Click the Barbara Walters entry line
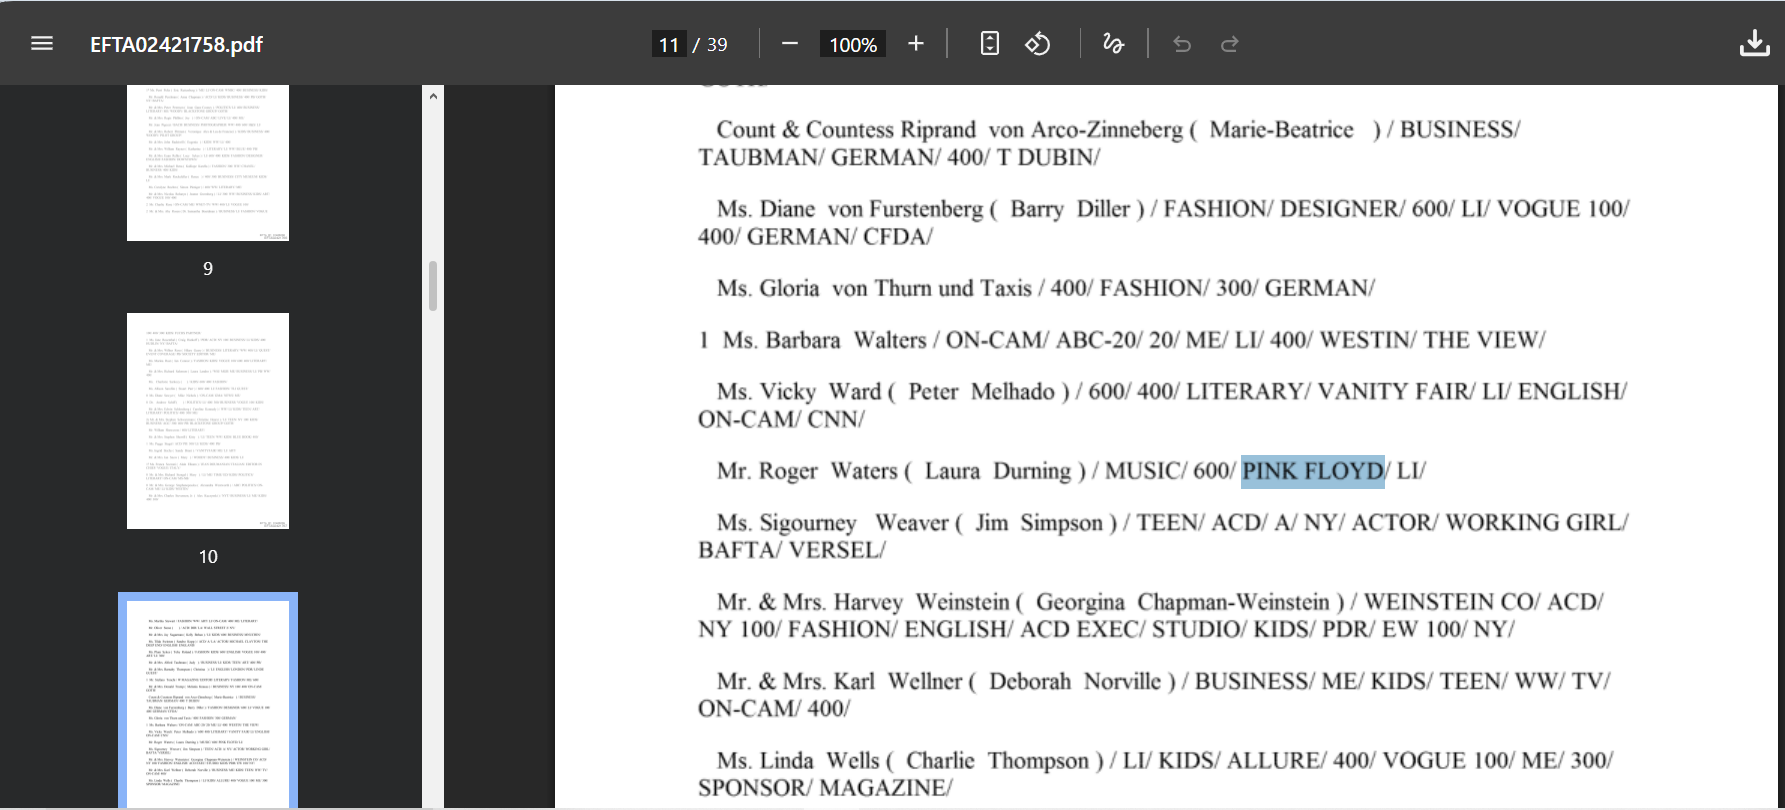Viewport: 1785px width, 810px height. click(x=1122, y=340)
